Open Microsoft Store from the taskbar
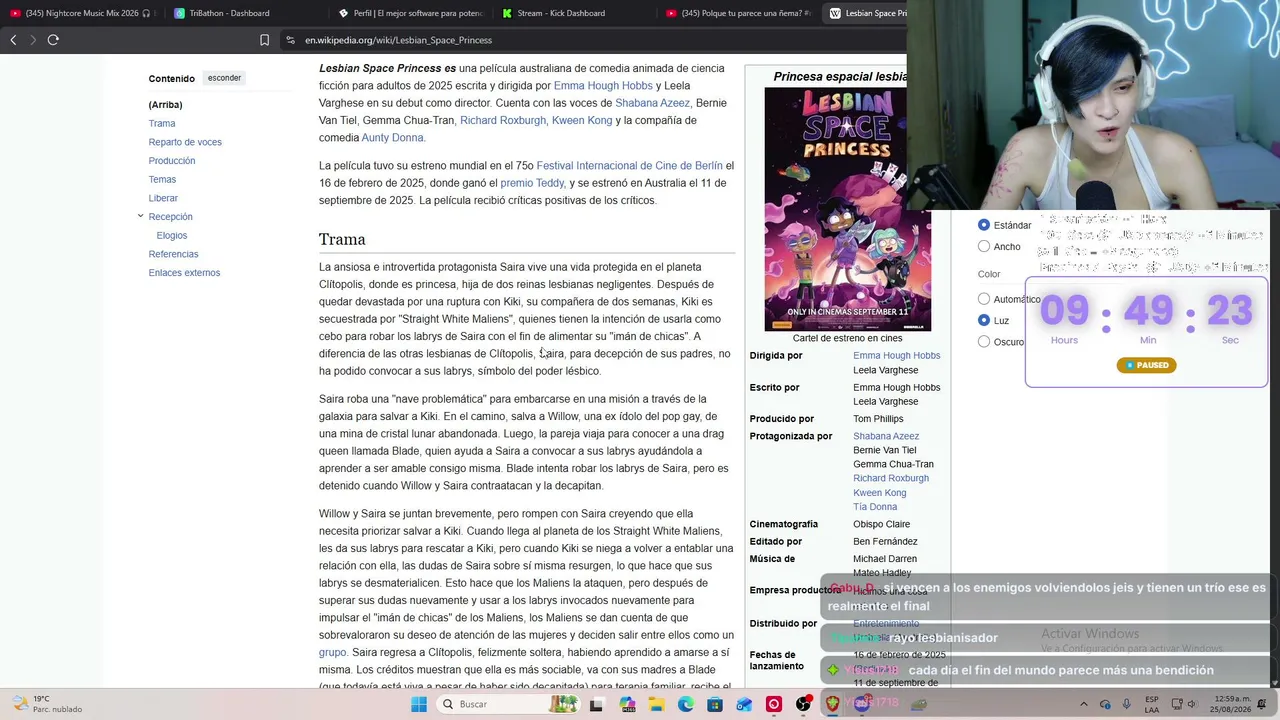The height and width of the screenshot is (720, 1280). click(715, 704)
